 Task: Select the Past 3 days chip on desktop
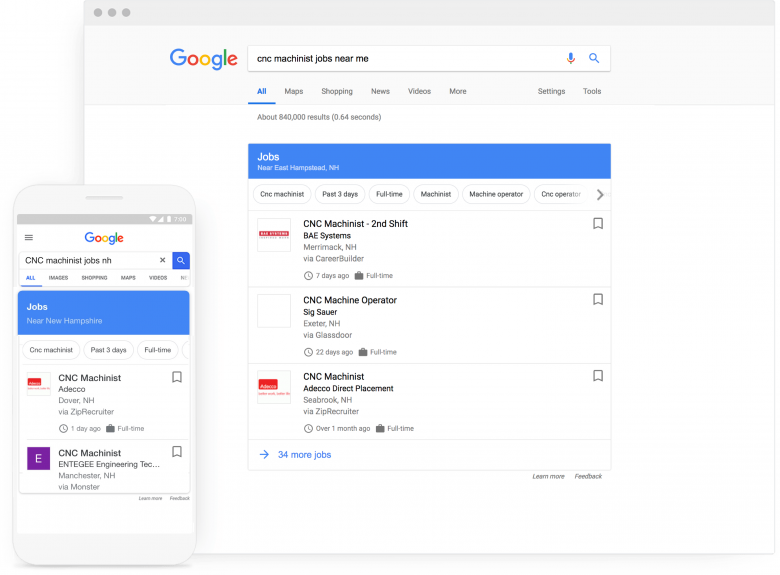[x=340, y=194]
